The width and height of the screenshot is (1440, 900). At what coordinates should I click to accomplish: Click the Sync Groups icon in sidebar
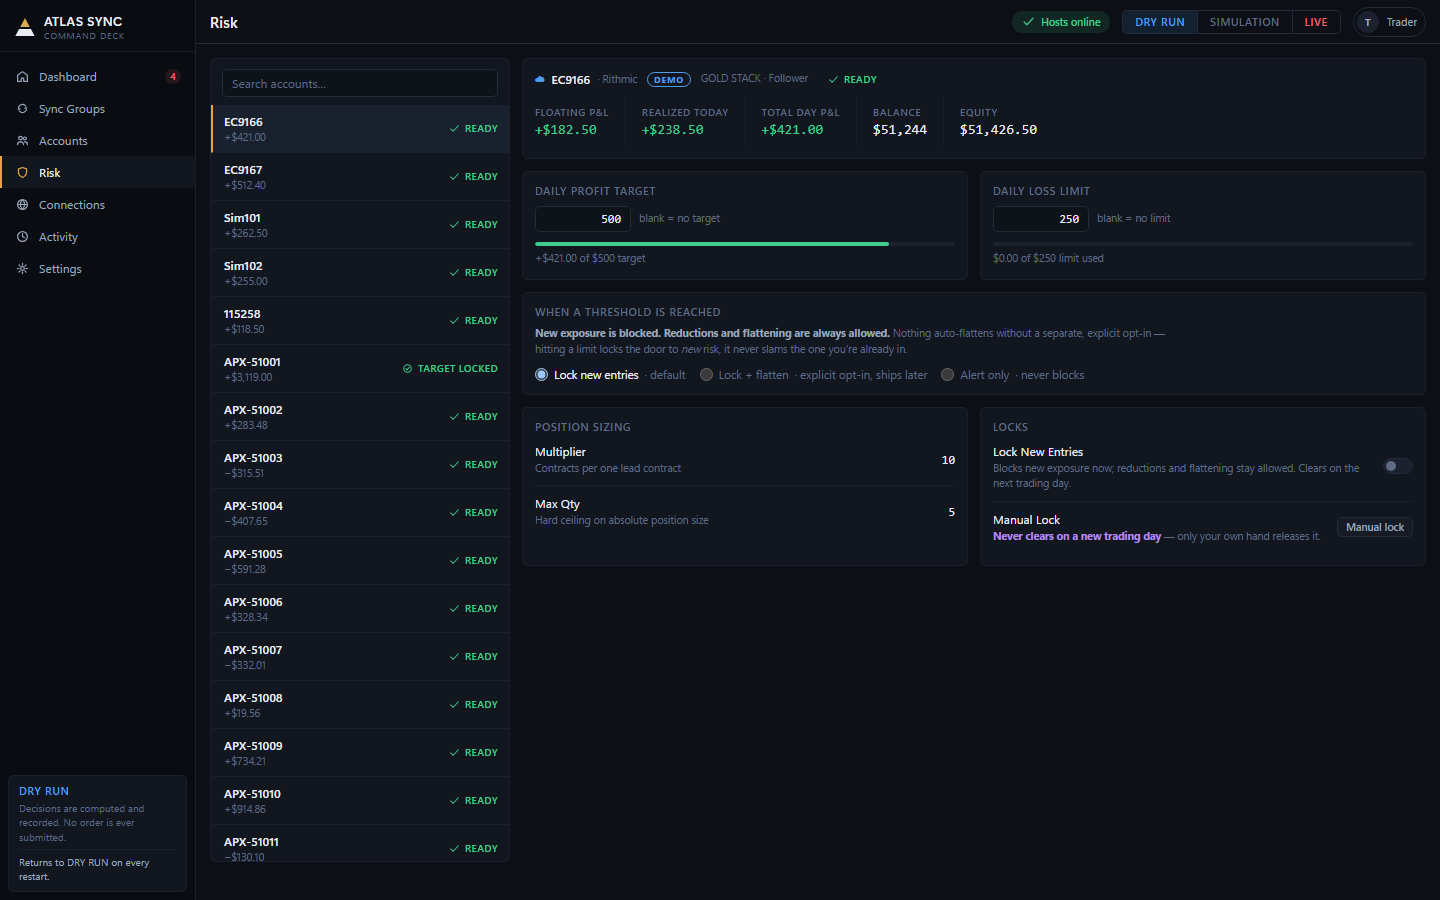point(22,109)
